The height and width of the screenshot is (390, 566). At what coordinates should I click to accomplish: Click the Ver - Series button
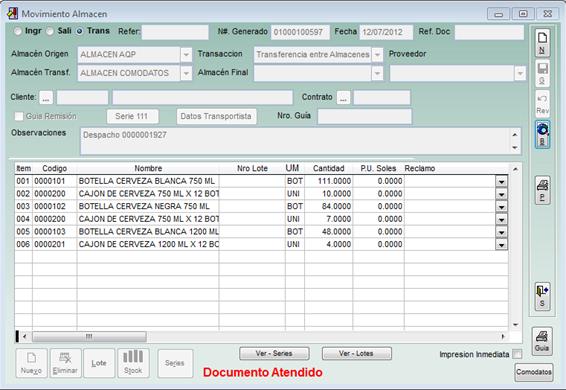(274, 354)
